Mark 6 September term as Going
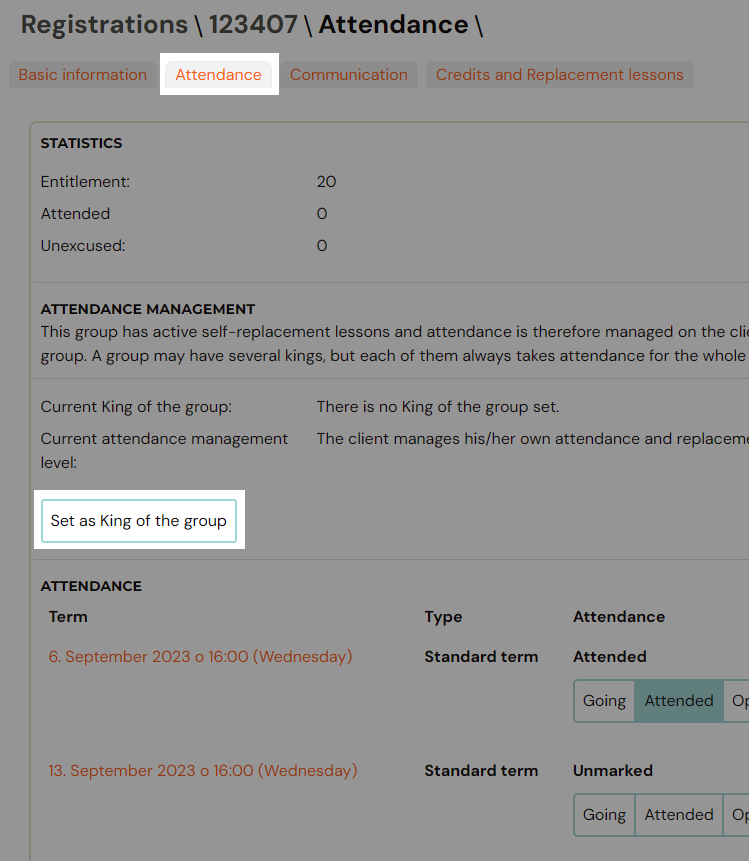This screenshot has height=861, width=749. [604, 701]
